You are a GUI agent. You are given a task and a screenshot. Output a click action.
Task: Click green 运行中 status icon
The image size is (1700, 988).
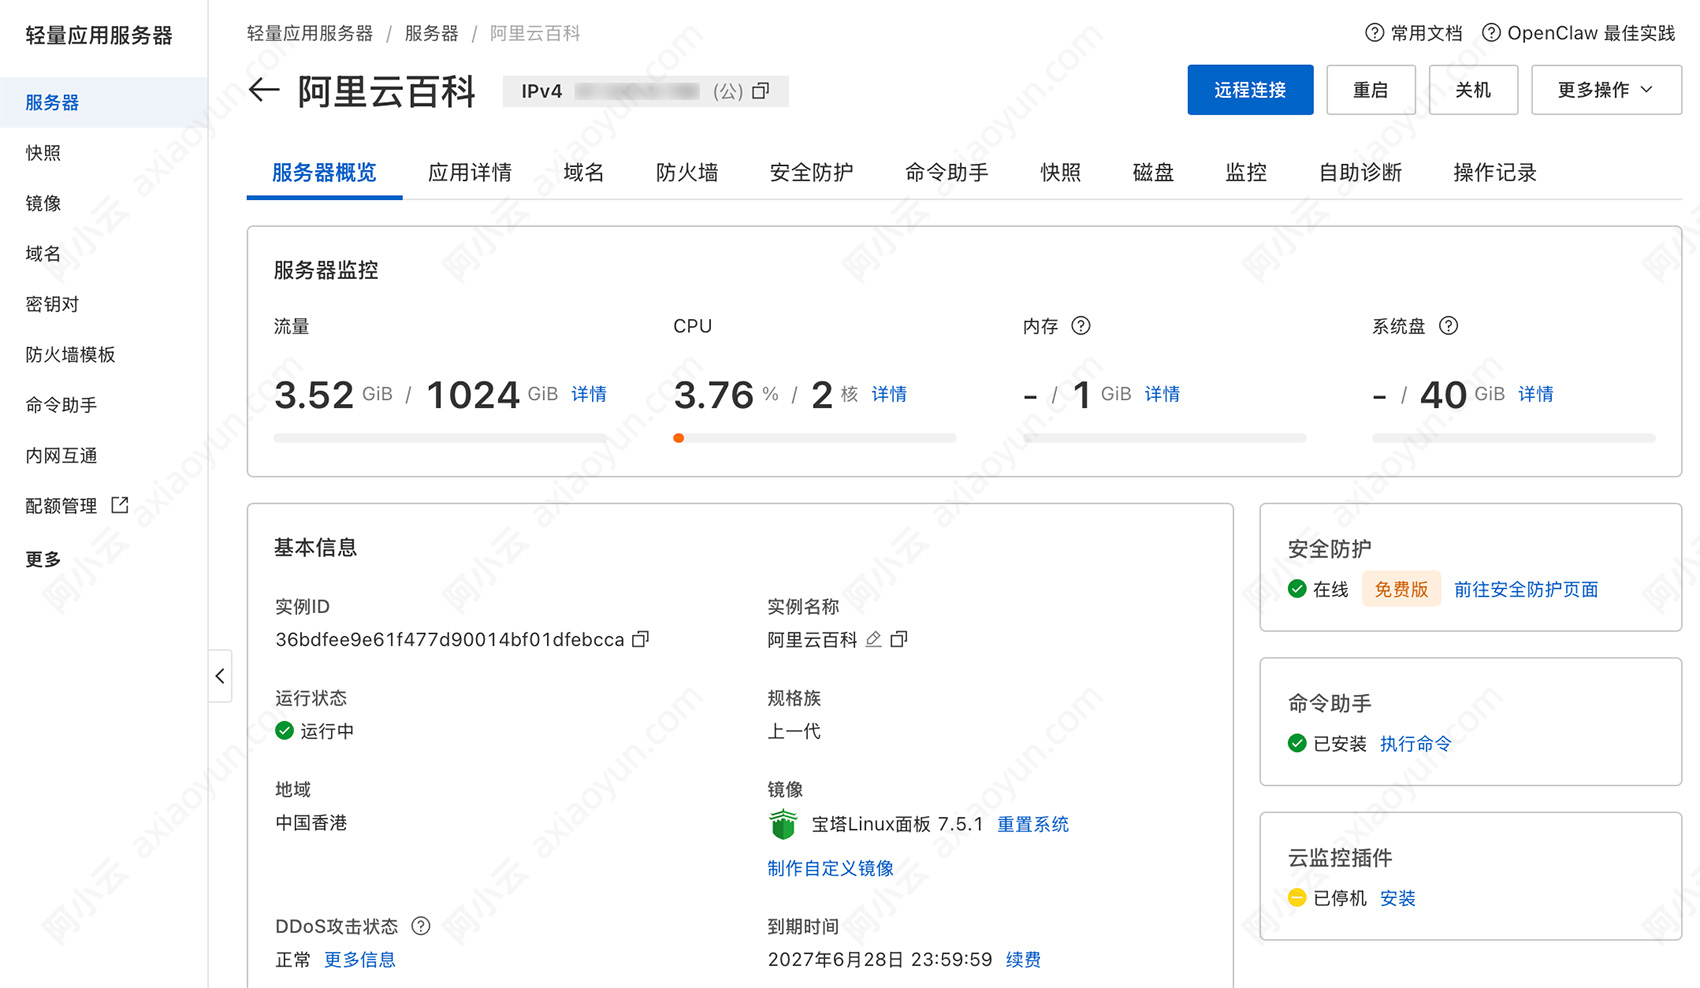point(284,731)
